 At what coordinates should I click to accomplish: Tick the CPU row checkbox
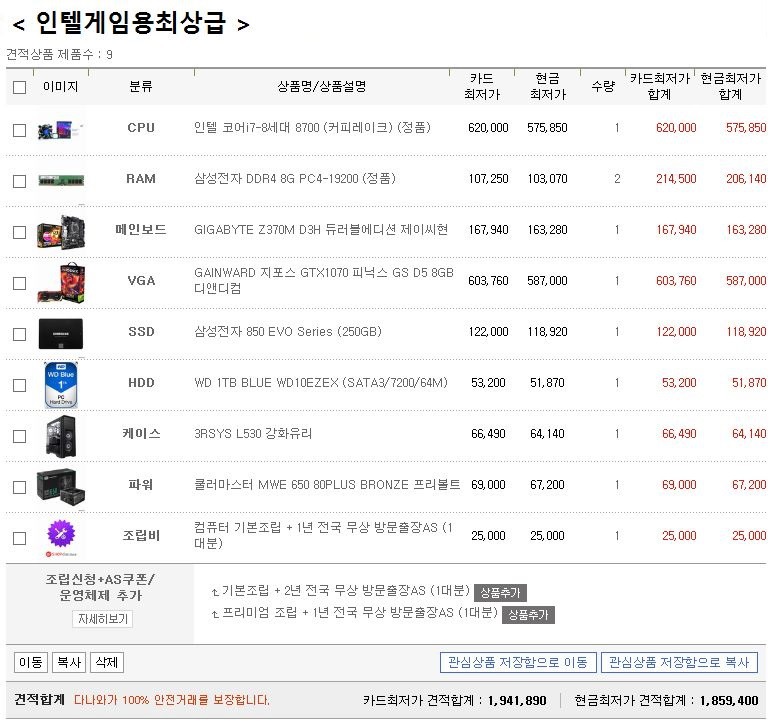[x=19, y=130]
